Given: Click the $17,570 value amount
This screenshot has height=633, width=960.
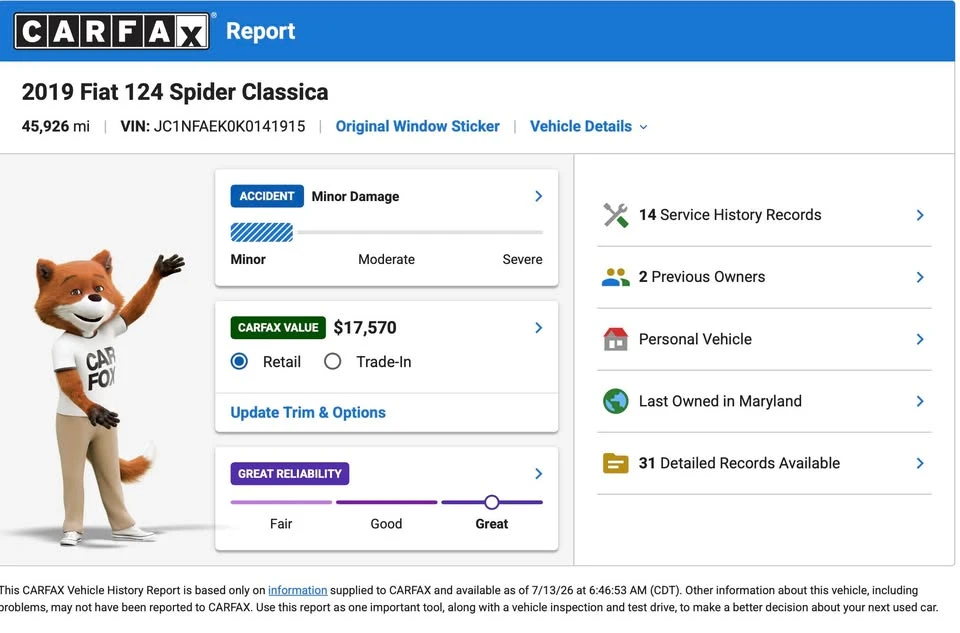Looking at the screenshot, I should coord(365,328).
